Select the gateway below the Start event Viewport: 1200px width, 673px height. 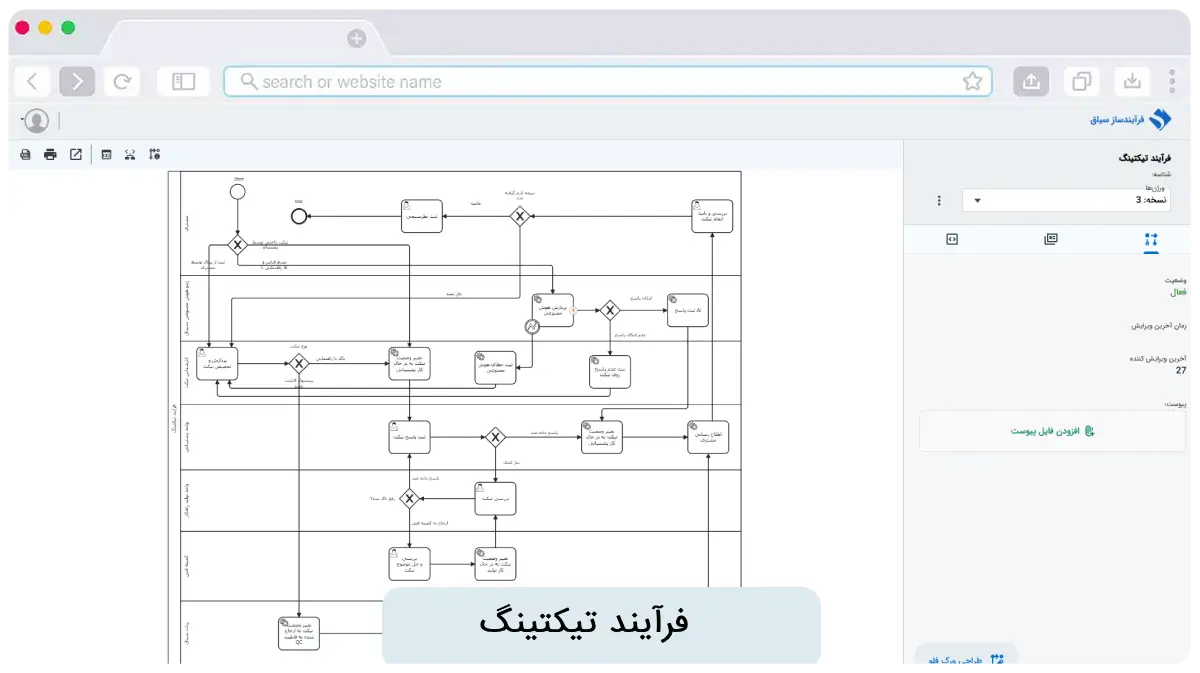click(x=237, y=244)
